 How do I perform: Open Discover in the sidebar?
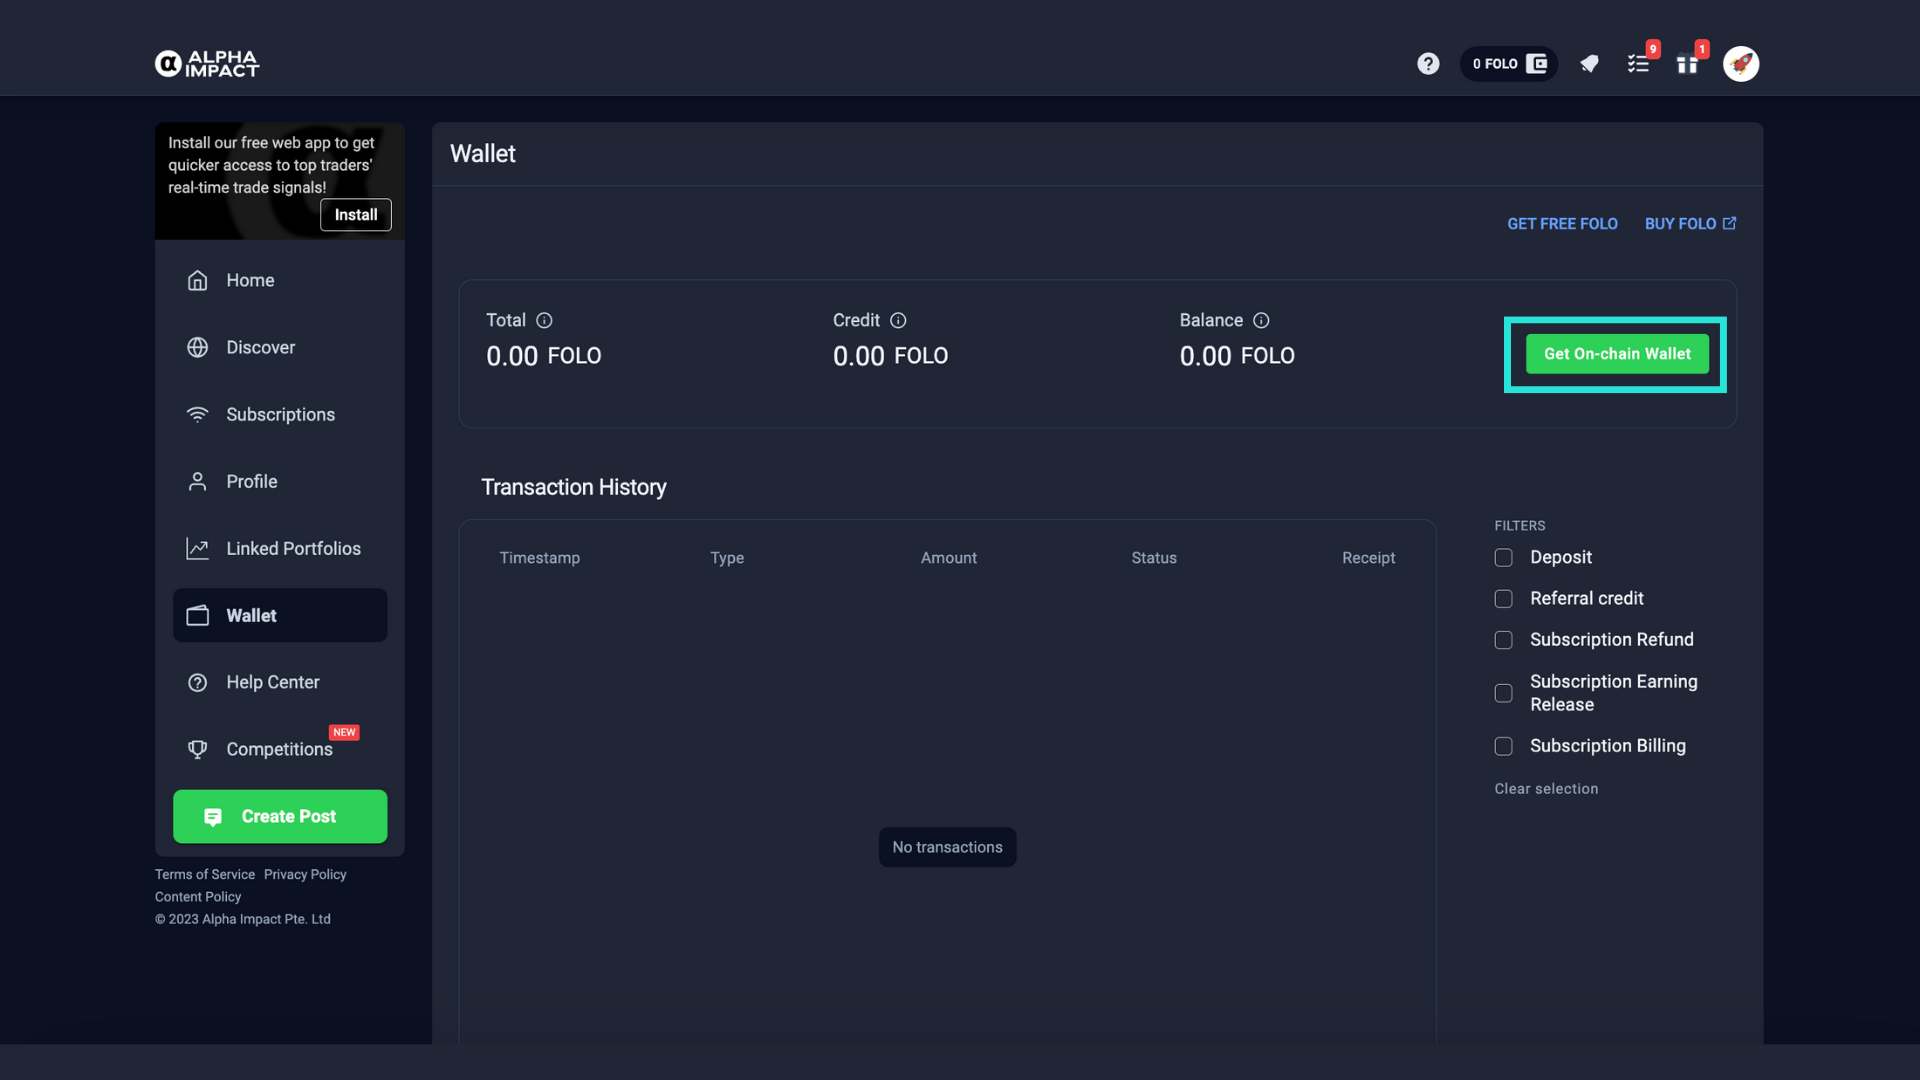click(280, 347)
